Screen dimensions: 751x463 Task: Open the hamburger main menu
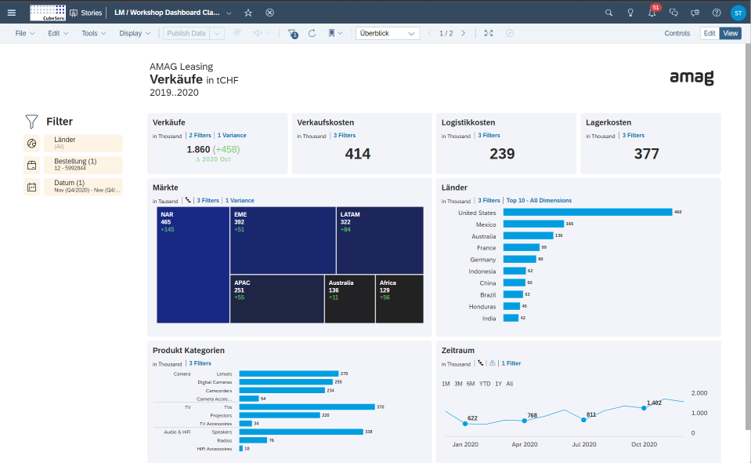point(11,13)
